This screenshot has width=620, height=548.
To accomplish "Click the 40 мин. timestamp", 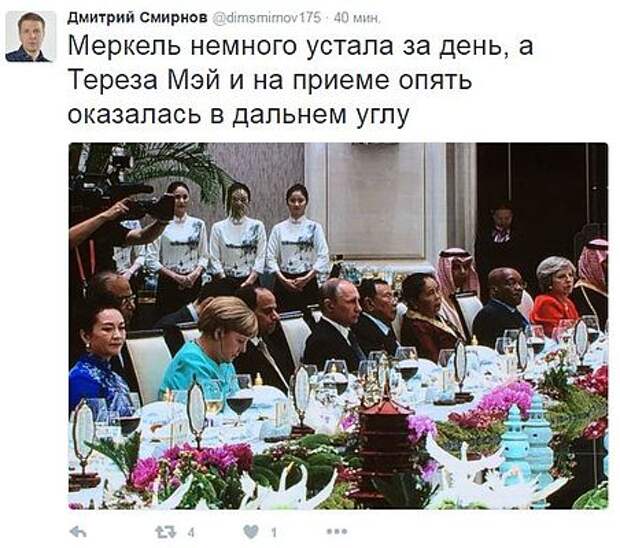I will (x=357, y=18).
